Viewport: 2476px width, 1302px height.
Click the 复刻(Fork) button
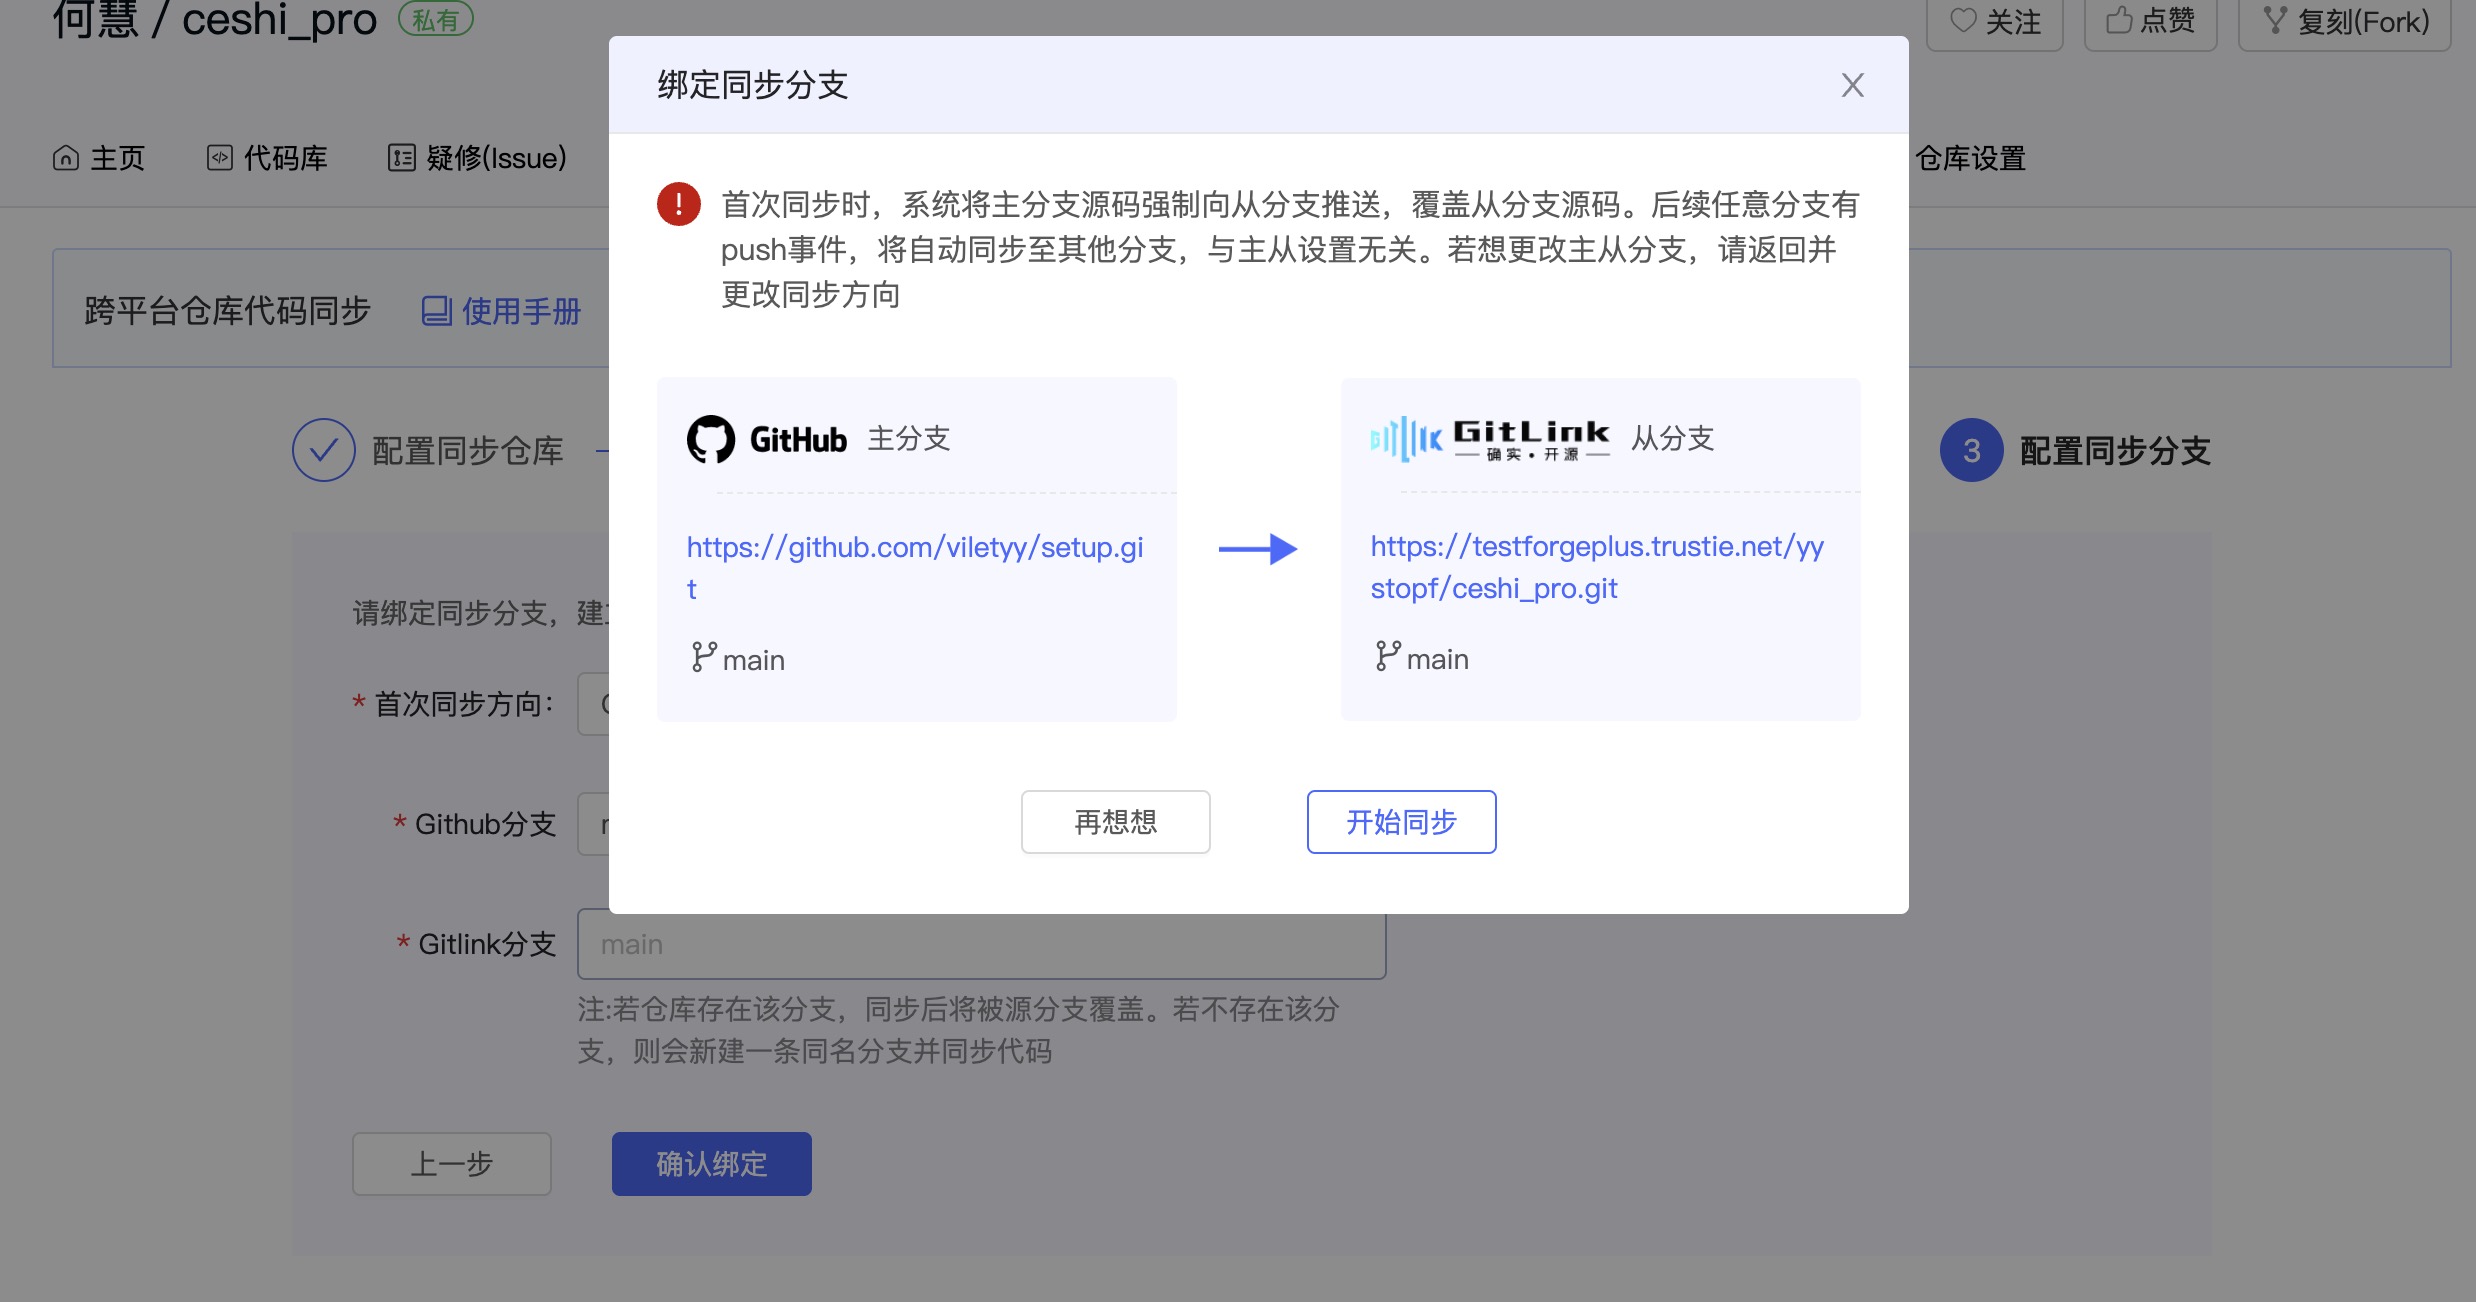pos(2345,22)
